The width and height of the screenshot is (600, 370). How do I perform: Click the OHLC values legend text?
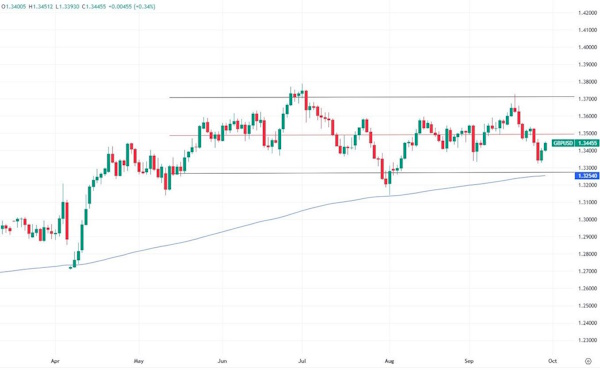(x=78, y=7)
